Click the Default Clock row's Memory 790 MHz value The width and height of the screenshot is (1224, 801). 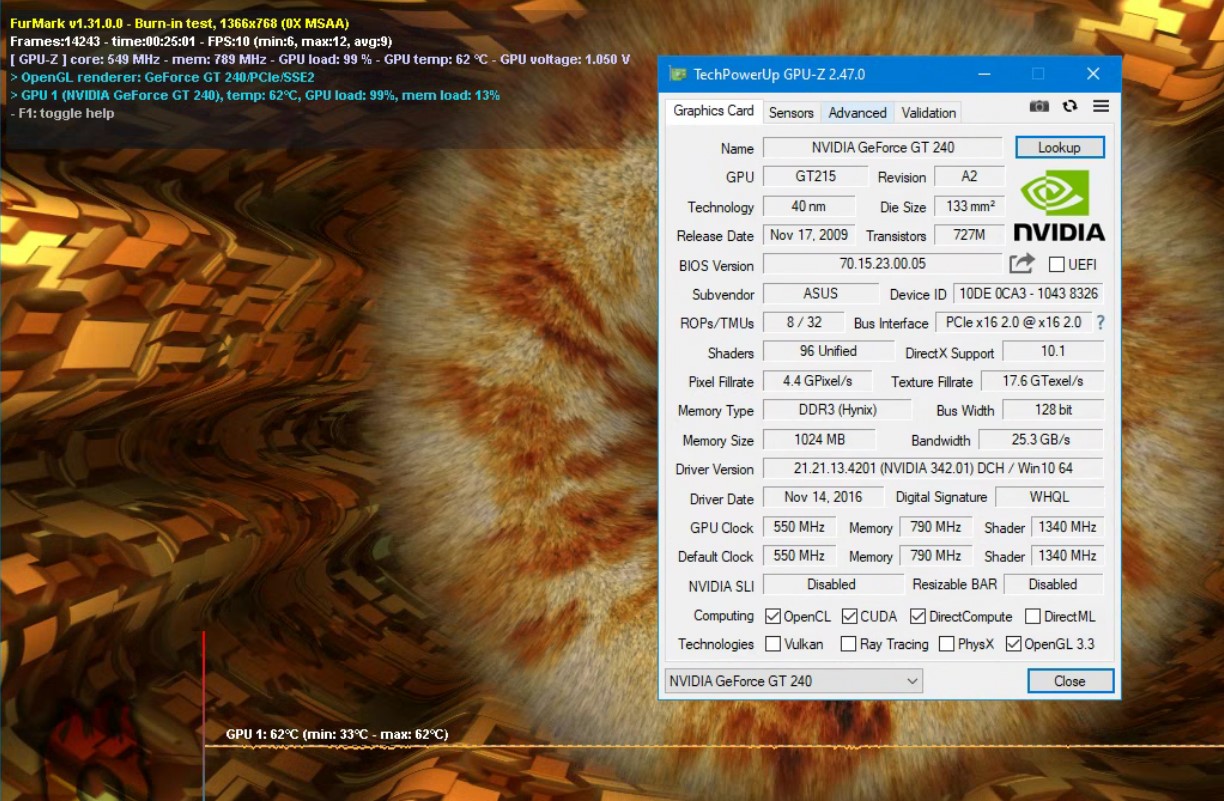coord(936,556)
